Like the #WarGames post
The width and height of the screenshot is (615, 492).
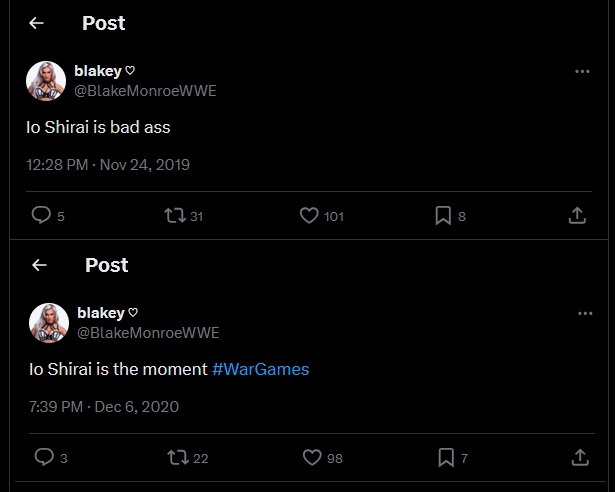point(311,457)
